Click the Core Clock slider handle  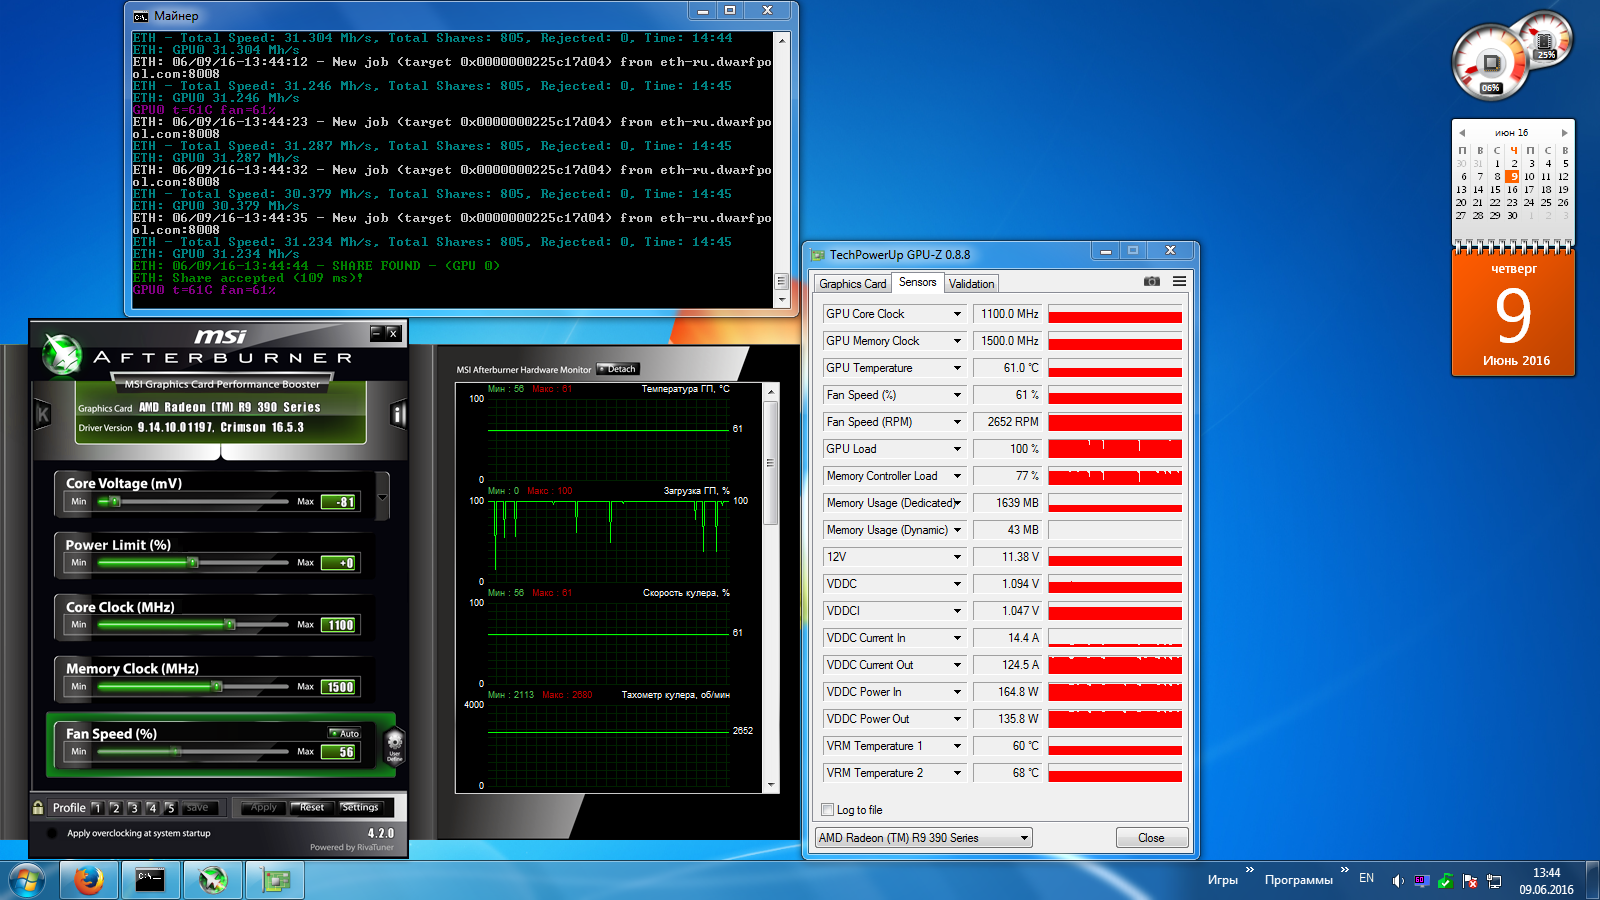tap(230, 625)
